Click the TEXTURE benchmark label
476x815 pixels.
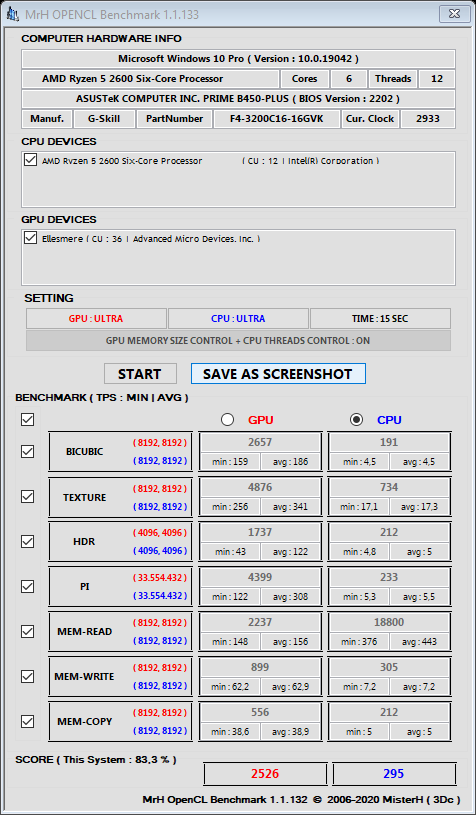click(85, 497)
